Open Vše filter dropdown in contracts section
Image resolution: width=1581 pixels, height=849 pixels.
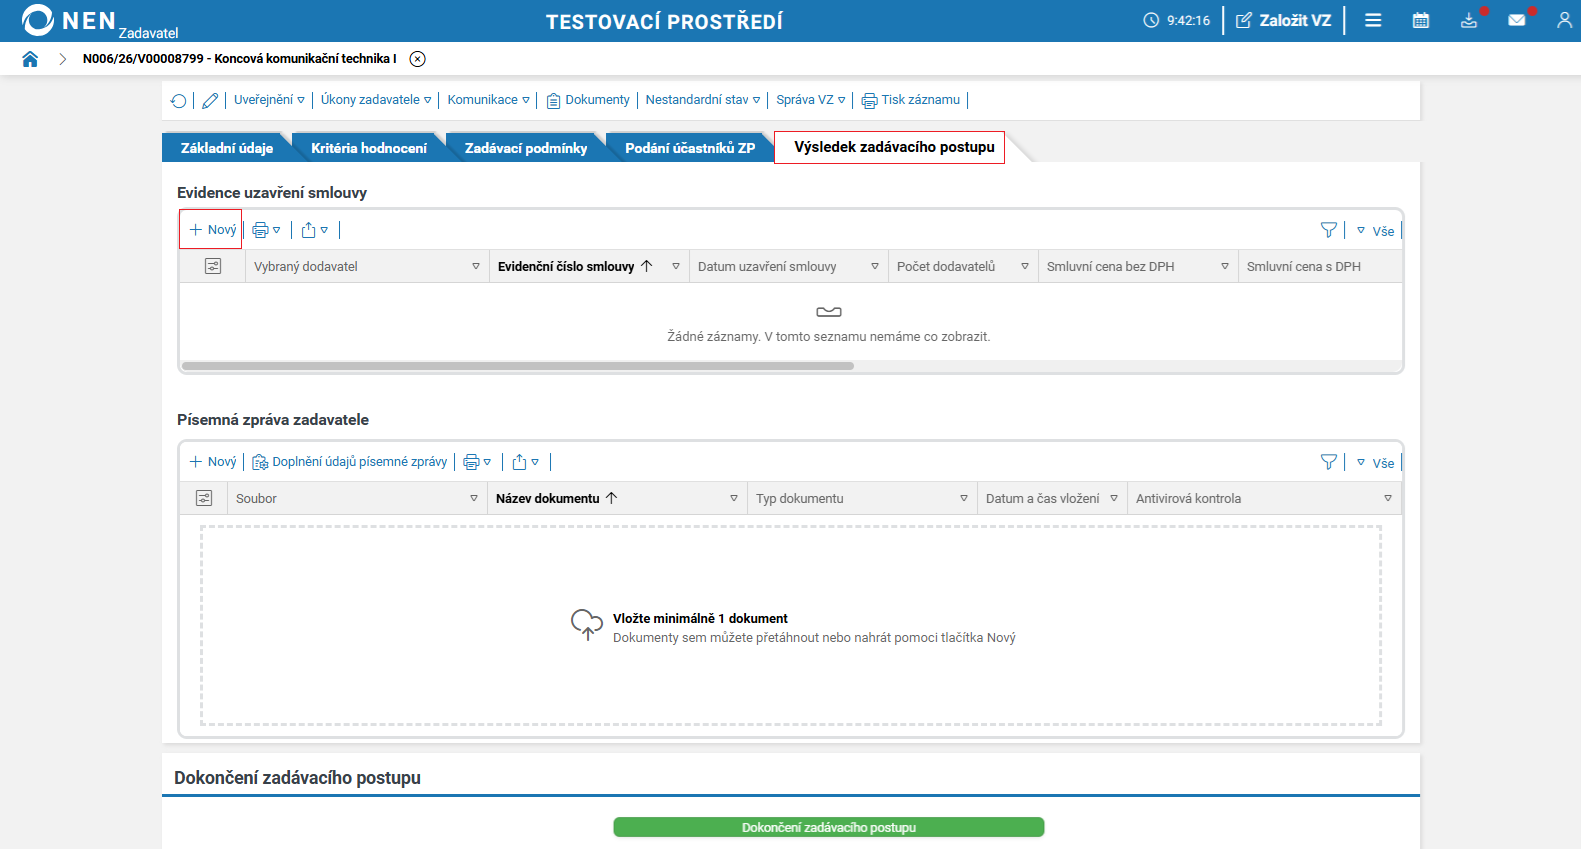pos(1375,231)
